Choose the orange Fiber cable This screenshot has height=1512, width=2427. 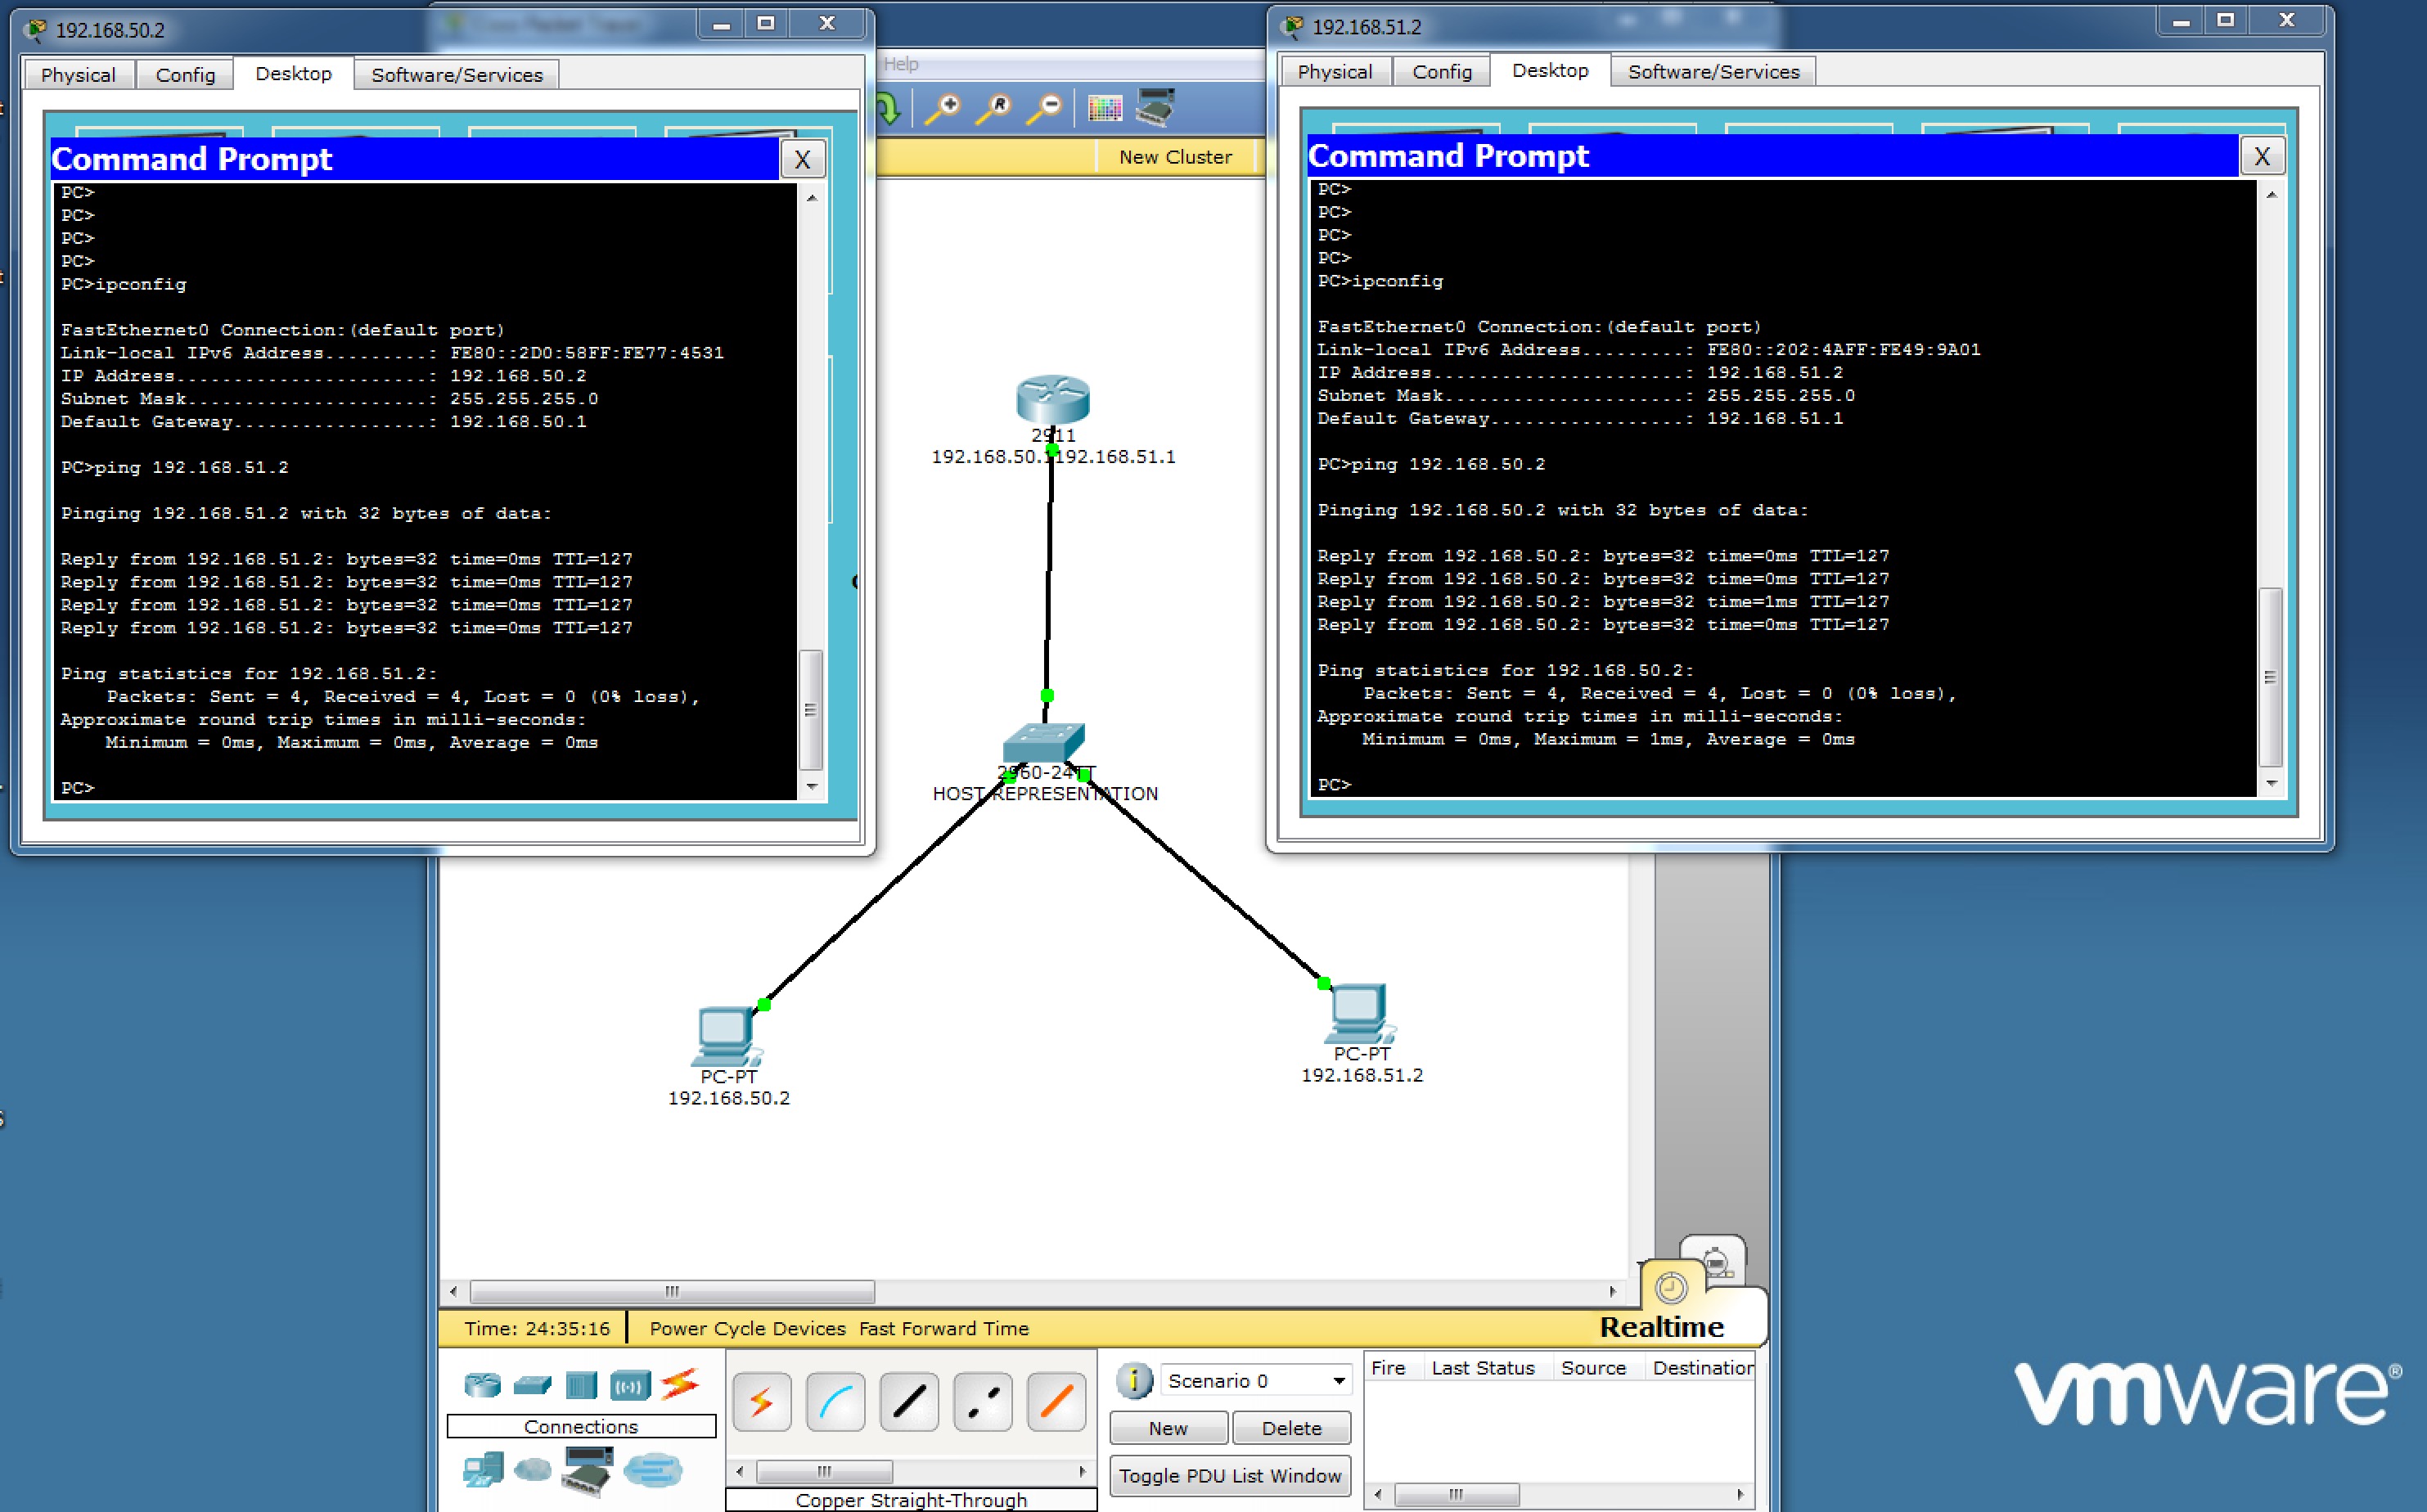click(x=1056, y=1402)
